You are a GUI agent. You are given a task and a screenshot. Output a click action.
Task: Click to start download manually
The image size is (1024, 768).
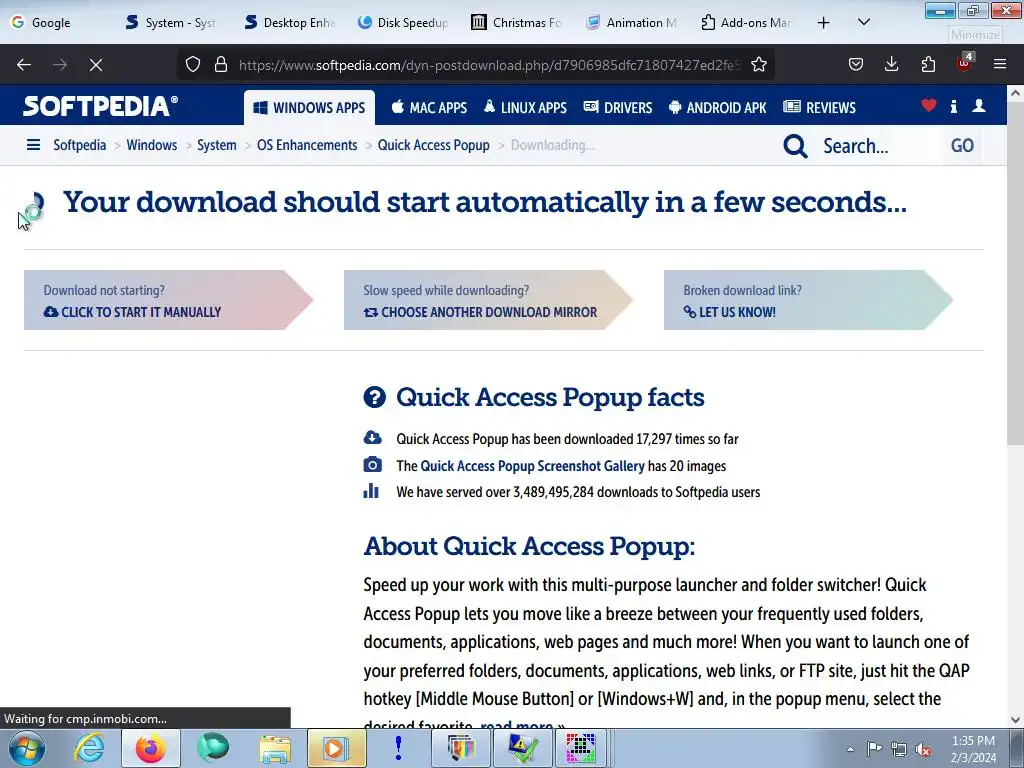[x=168, y=300]
